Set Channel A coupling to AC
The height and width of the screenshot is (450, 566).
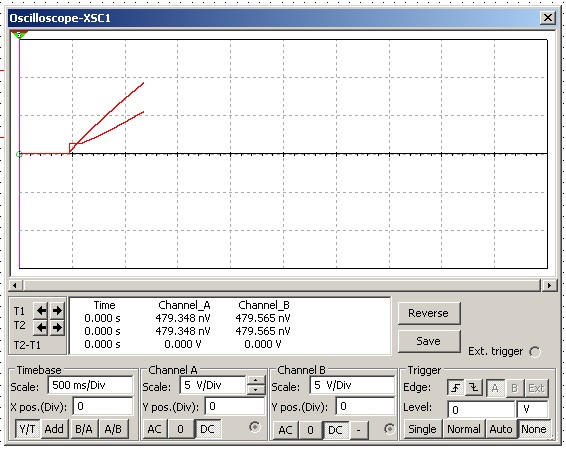pyautogui.click(x=154, y=429)
